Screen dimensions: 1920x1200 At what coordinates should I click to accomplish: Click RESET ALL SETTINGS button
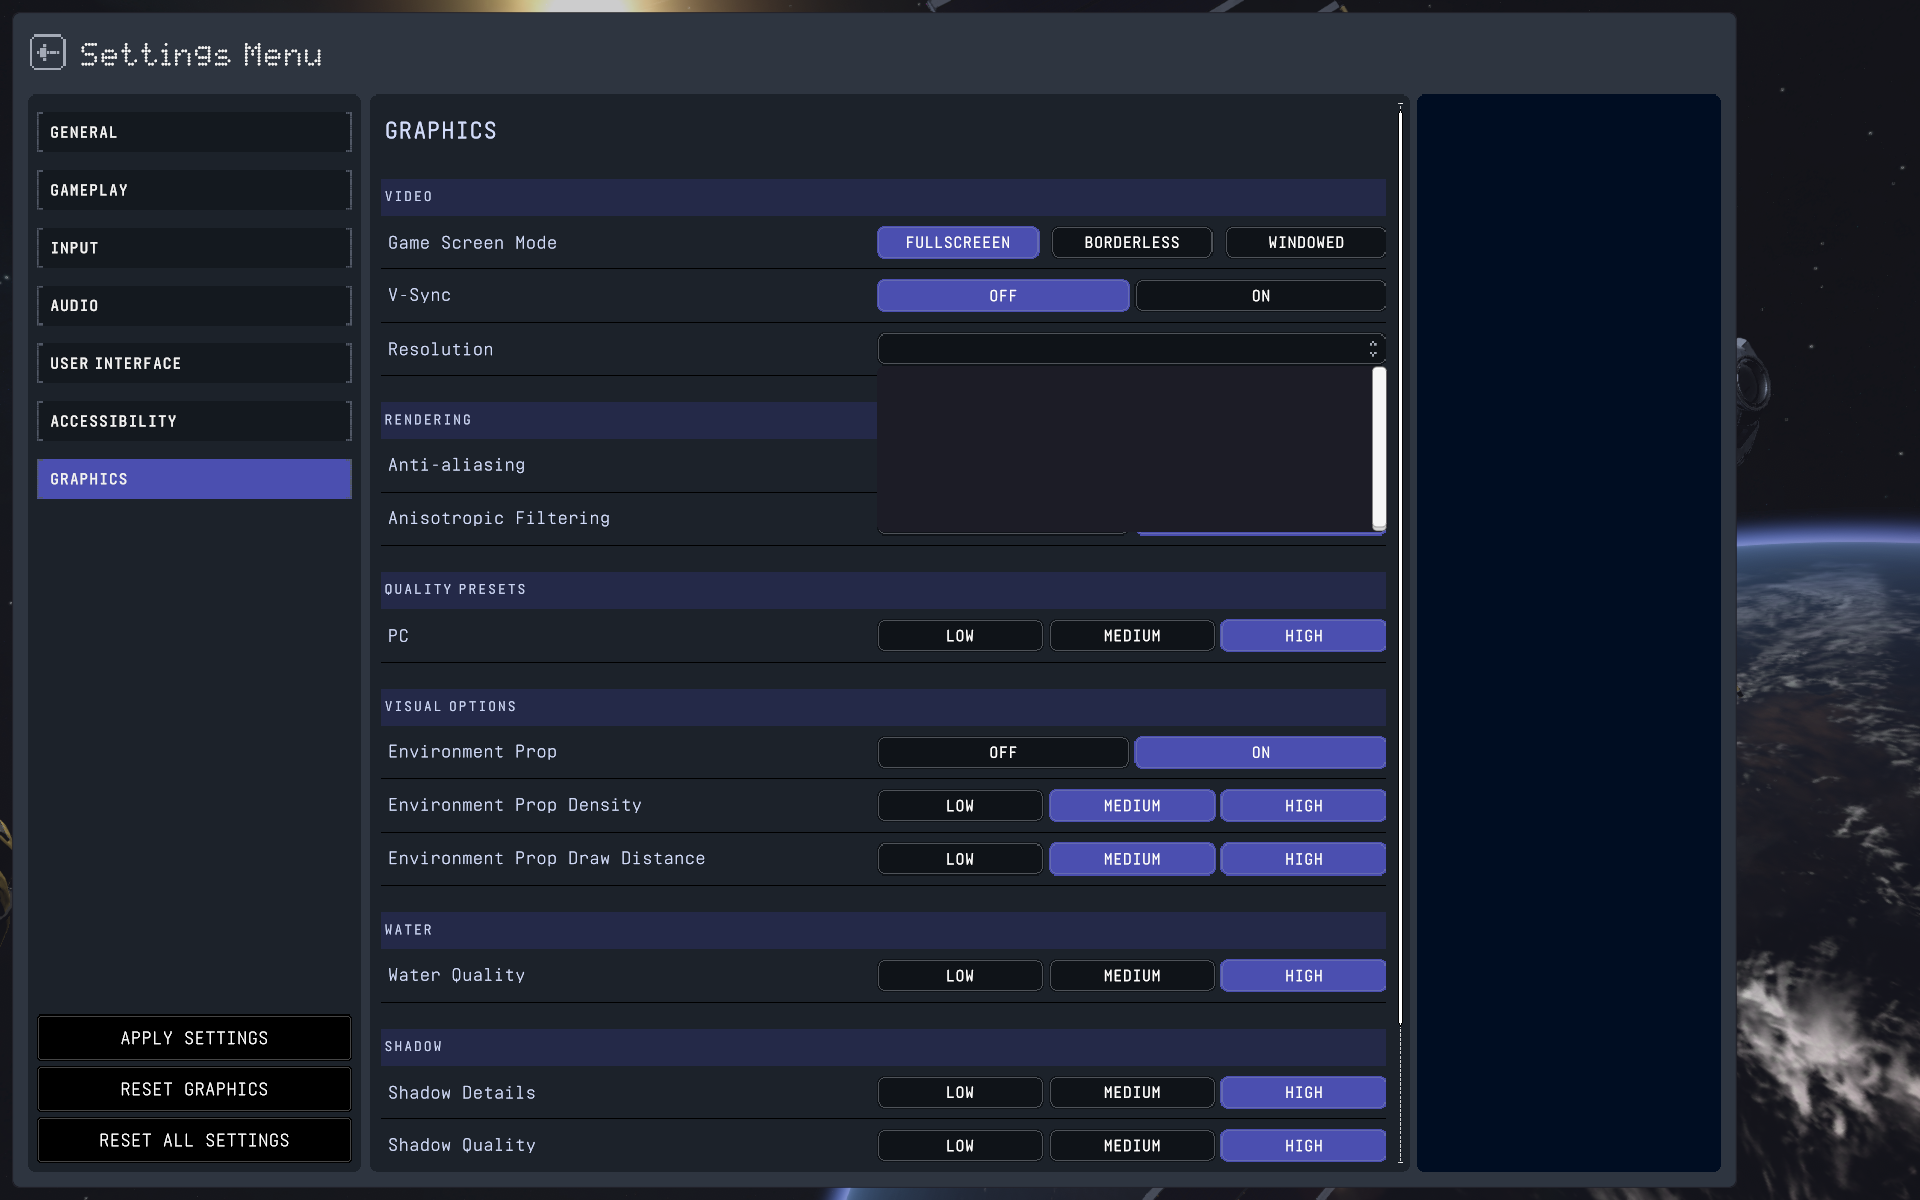194,1139
